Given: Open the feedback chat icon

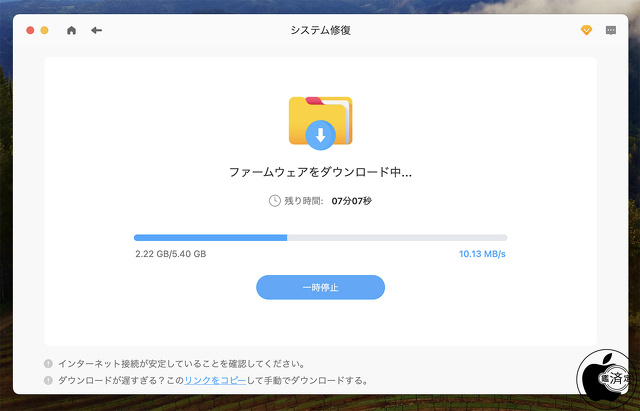Looking at the screenshot, I should click(611, 30).
